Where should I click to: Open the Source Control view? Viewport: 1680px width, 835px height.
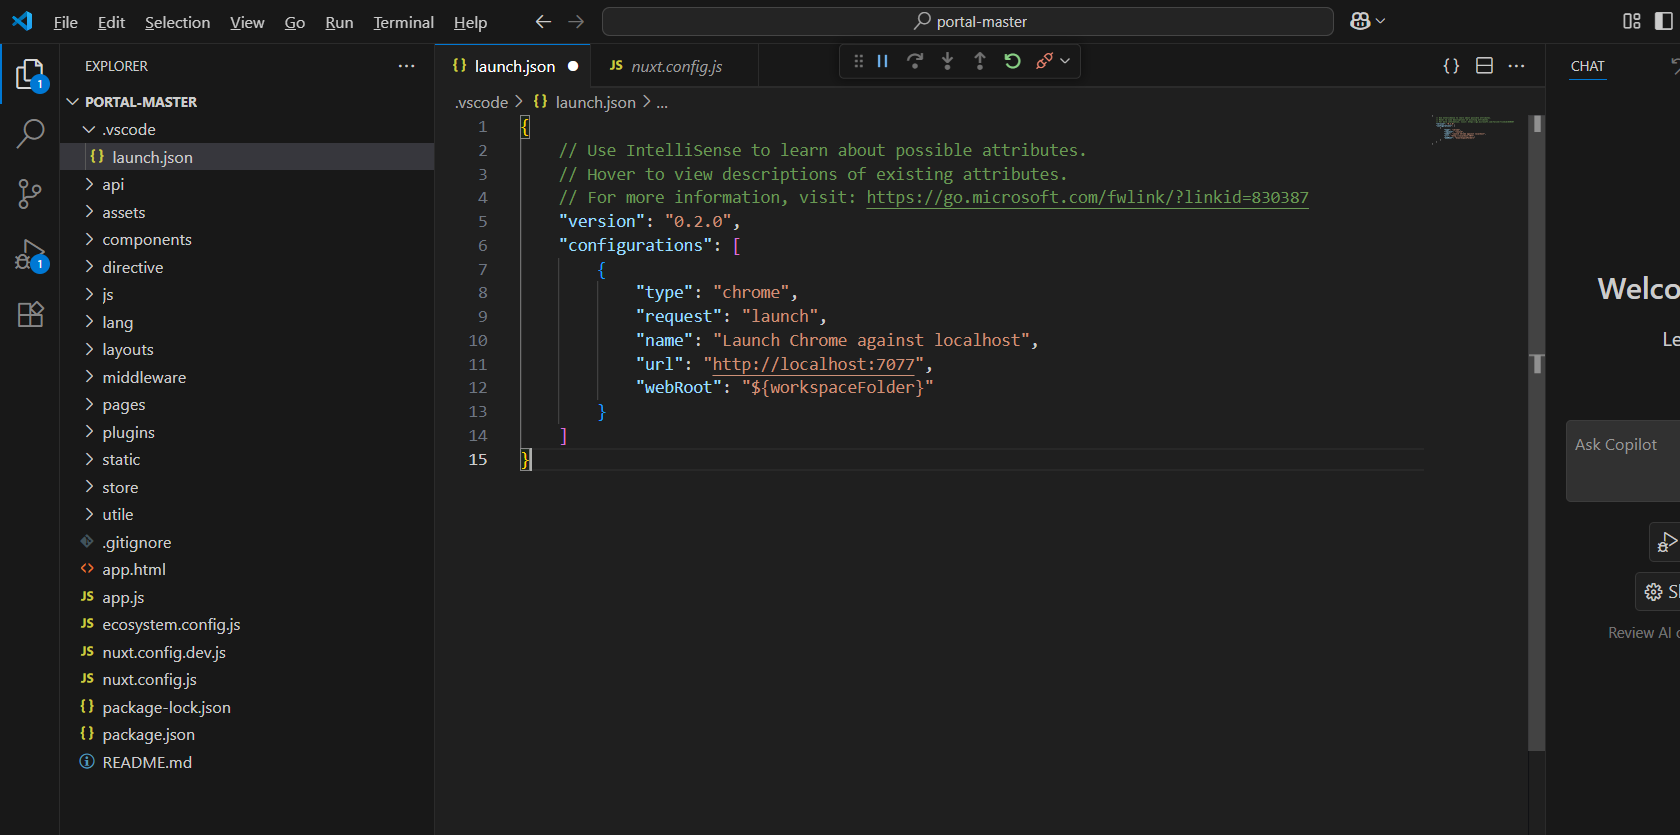(x=30, y=194)
